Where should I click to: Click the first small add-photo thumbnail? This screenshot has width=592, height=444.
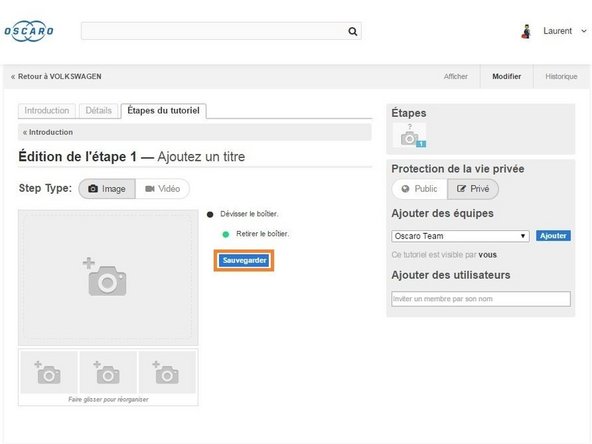(49, 372)
